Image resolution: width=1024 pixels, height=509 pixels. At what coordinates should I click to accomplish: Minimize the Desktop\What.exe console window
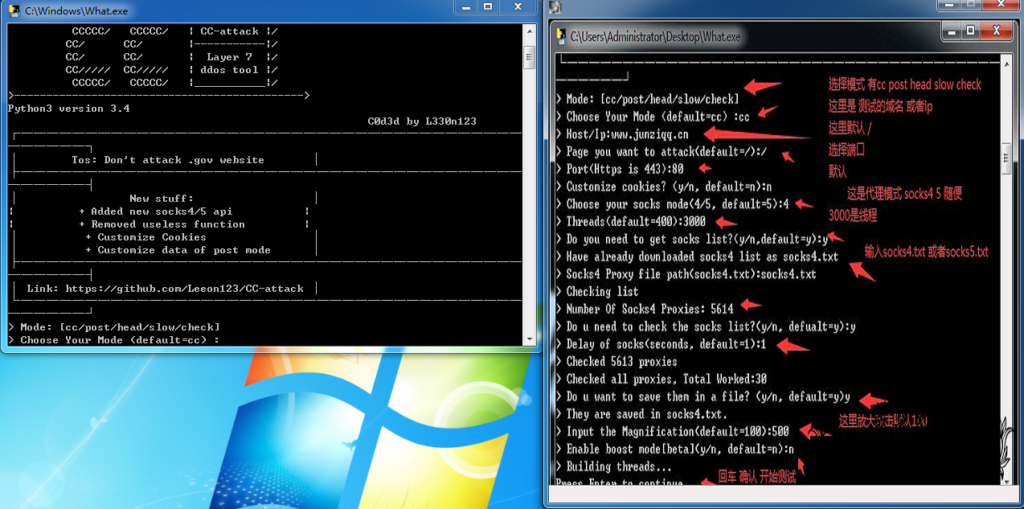(950, 30)
